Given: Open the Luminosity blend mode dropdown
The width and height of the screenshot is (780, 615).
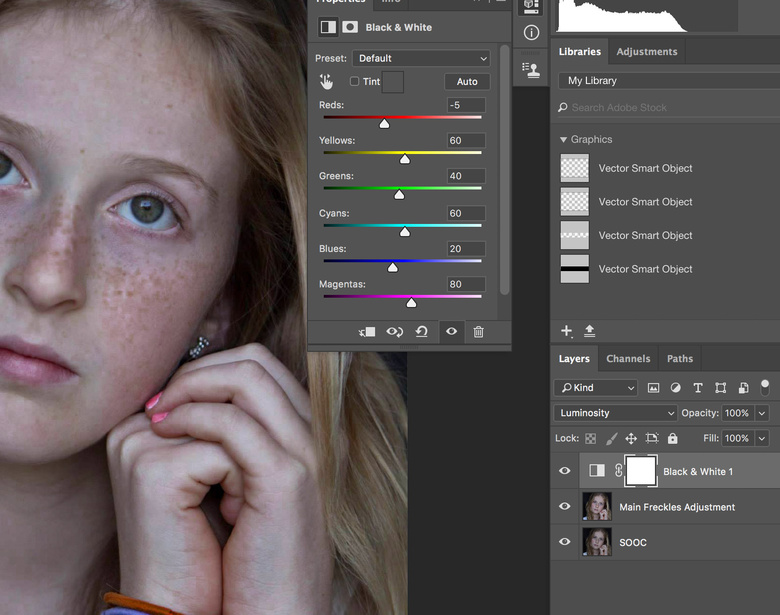Looking at the screenshot, I should click(x=615, y=413).
